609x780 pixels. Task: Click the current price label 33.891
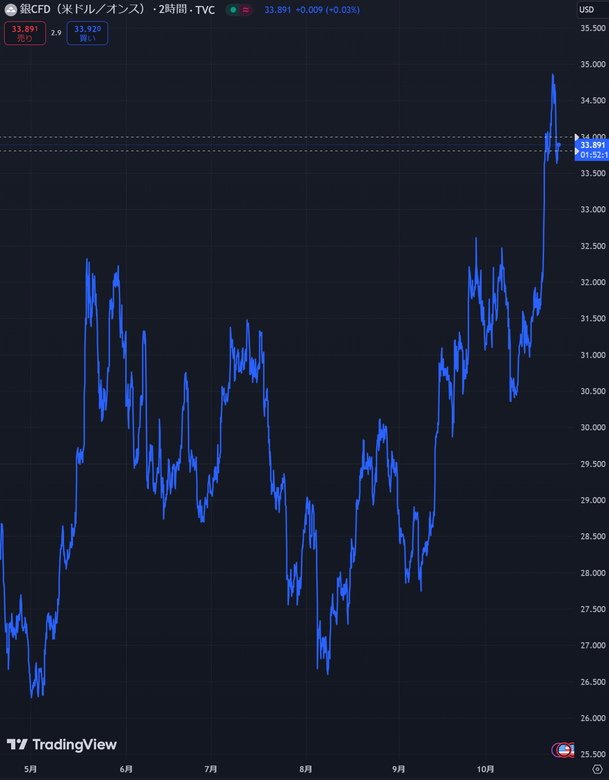click(x=590, y=145)
